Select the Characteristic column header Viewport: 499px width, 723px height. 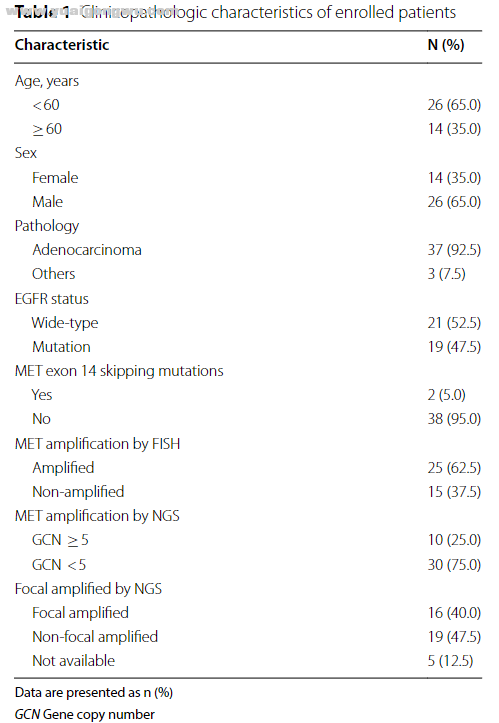pos(62,45)
